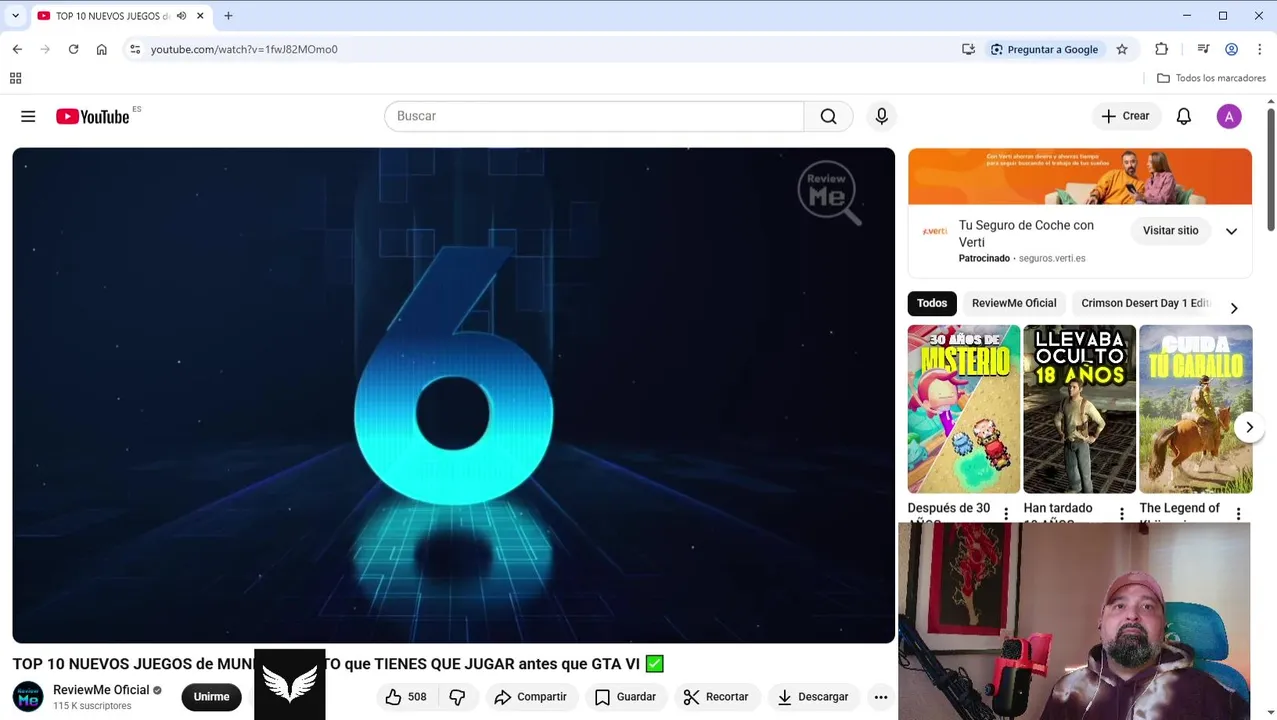
Task: Click the Unirme button
Action: click(211, 697)
